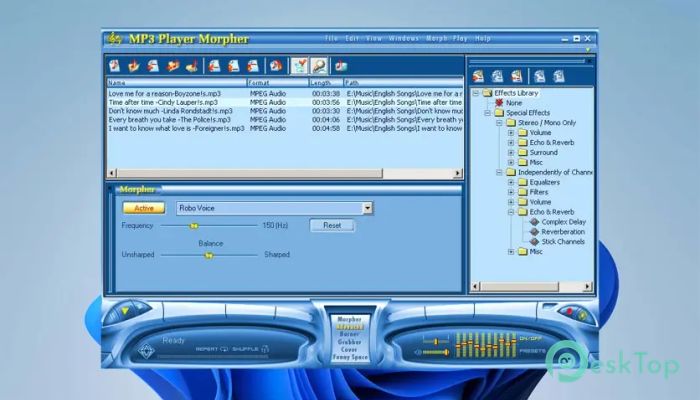The image size is (700, 400).
Task: Click the third effects library toolbar icon
Action: click(517, 76)
